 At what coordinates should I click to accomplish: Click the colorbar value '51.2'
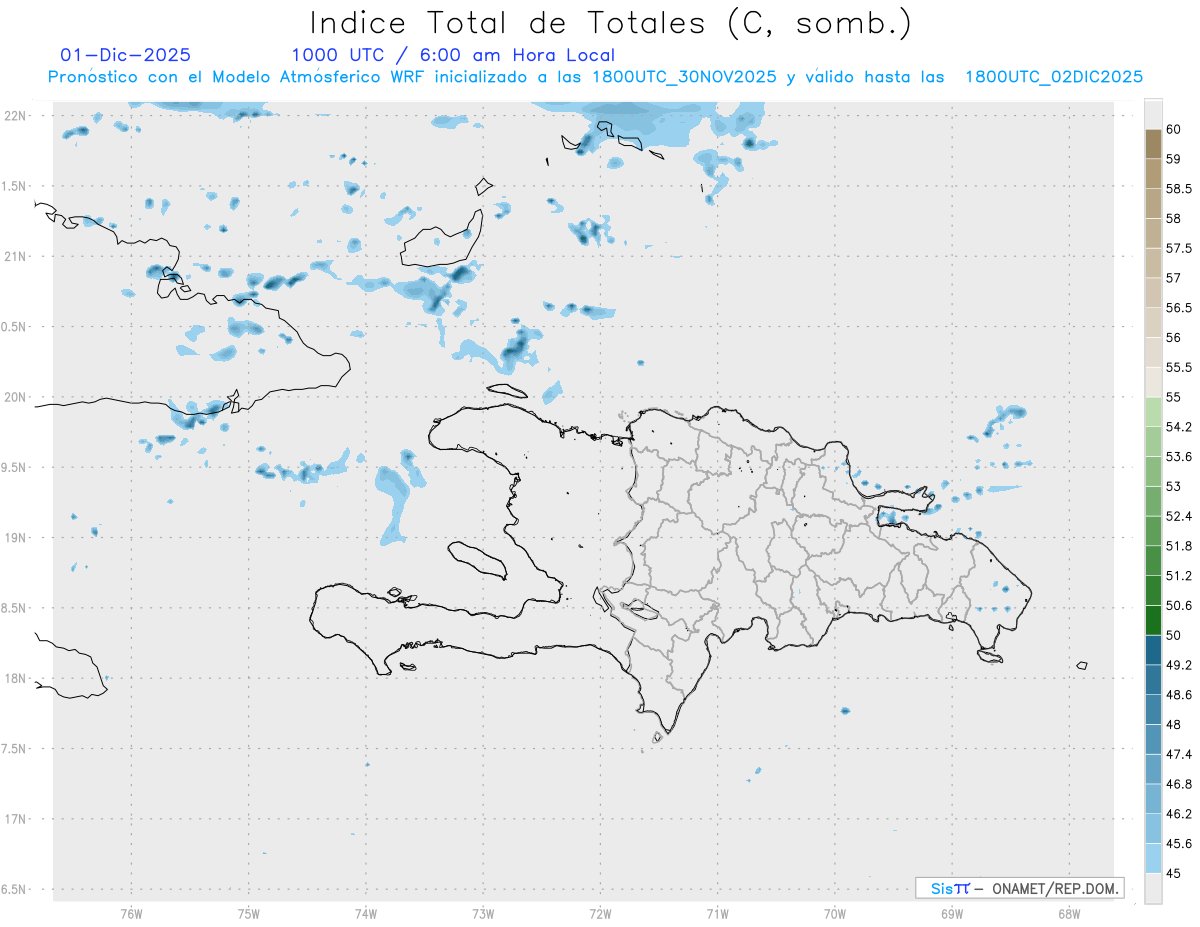click(1178, 576)
